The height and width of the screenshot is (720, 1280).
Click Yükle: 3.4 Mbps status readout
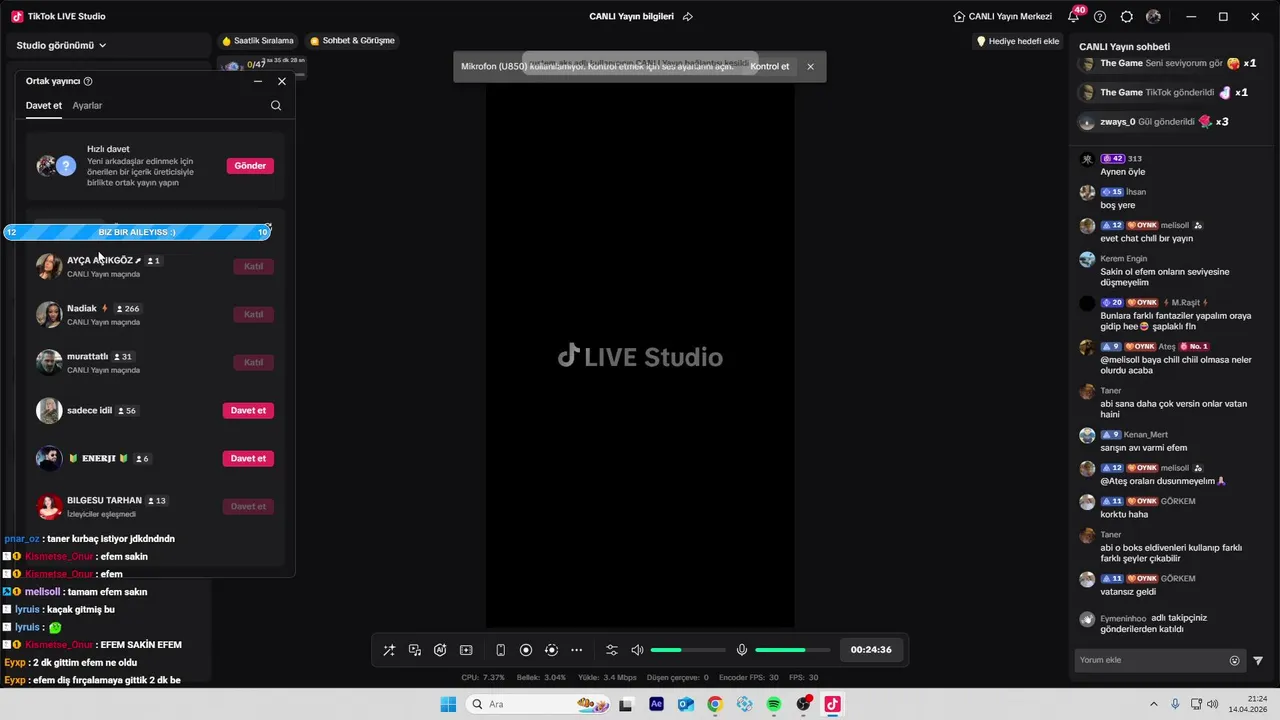click(607, 677)
